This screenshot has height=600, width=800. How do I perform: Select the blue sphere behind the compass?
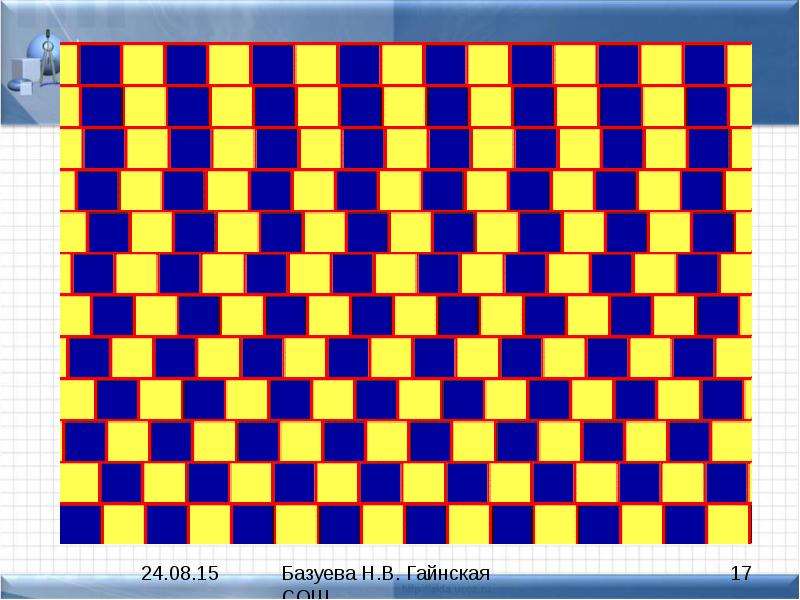(41, 54)
